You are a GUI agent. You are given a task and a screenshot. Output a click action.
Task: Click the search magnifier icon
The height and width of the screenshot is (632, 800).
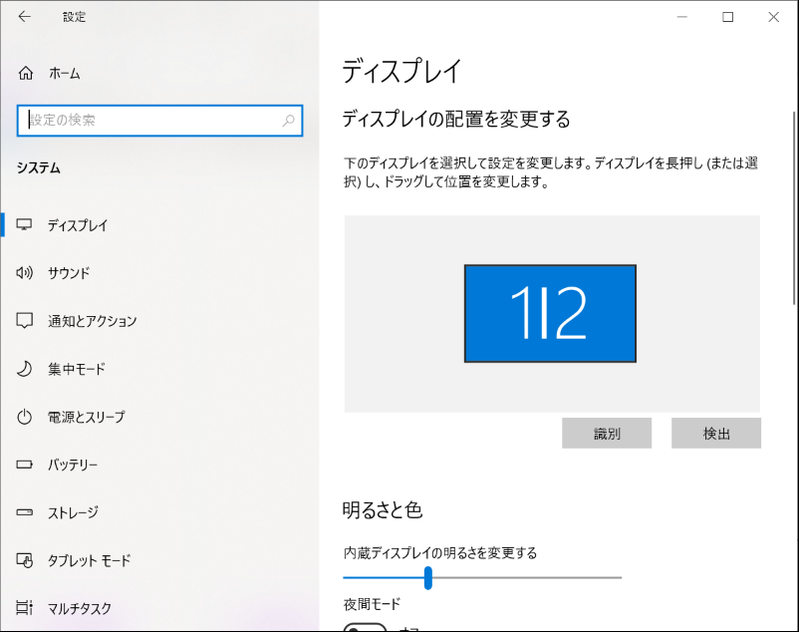[289, 120]
